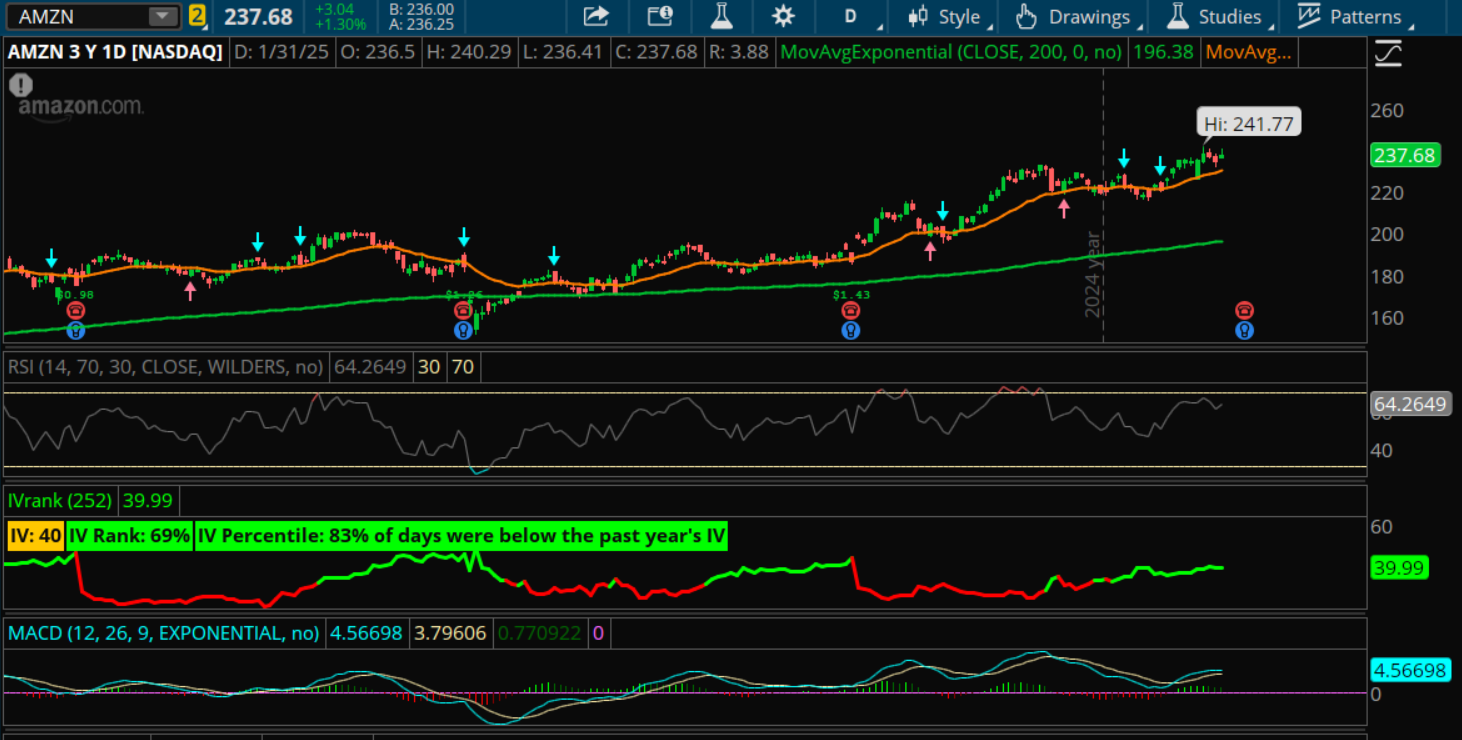The width and height of the screenshot is (1462, 740).
Task: Click the MACD signal value 3.79606
Action: point(450,632)
